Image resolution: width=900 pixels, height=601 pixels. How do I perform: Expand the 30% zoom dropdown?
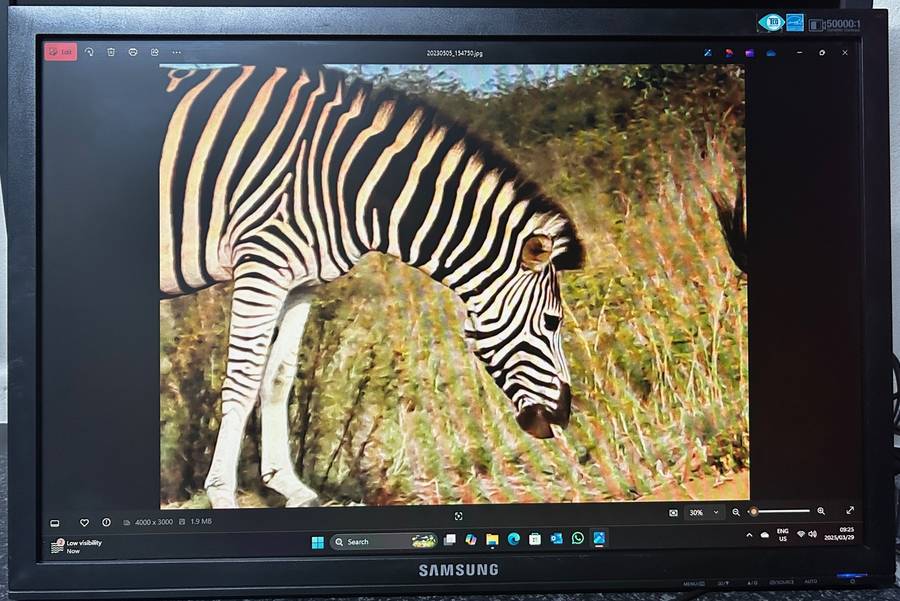[x=716, y=512]
